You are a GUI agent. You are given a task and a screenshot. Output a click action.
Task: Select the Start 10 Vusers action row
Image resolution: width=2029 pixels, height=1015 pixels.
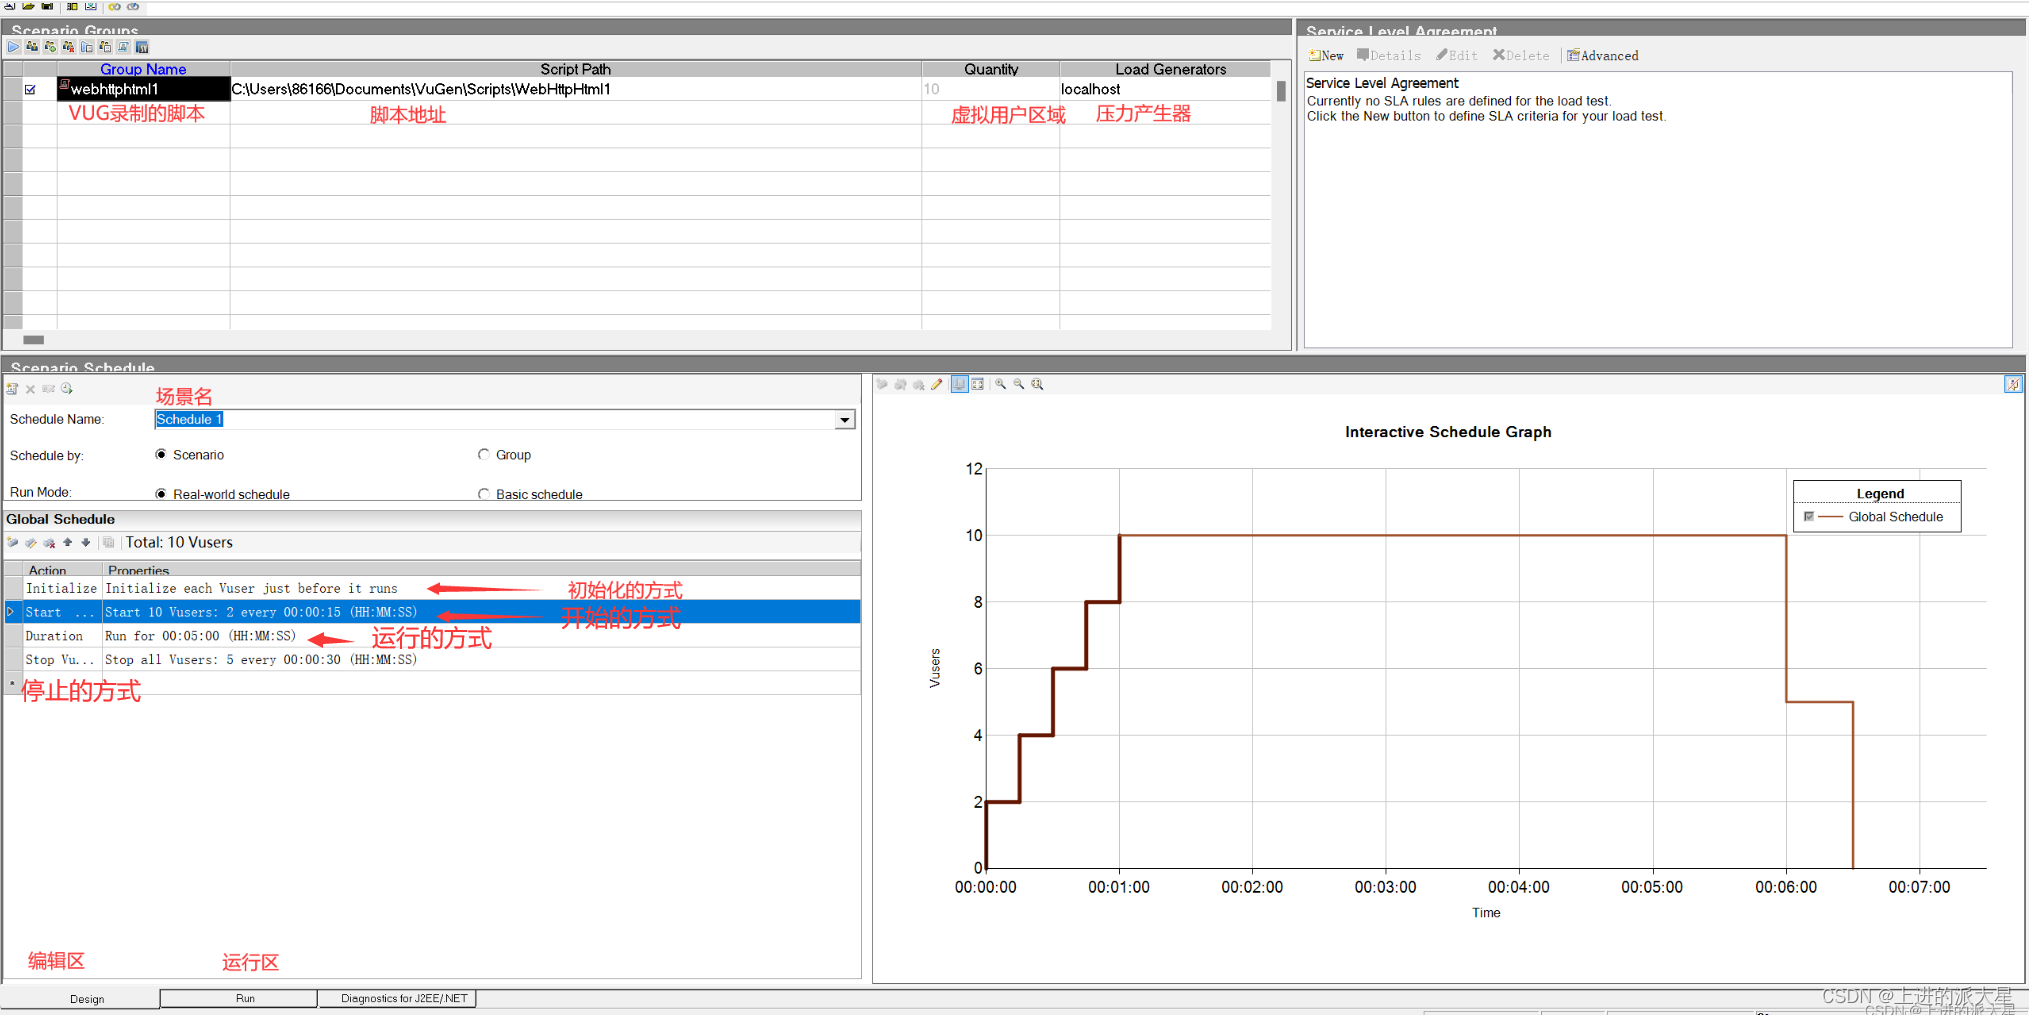[x=432, y=612]
